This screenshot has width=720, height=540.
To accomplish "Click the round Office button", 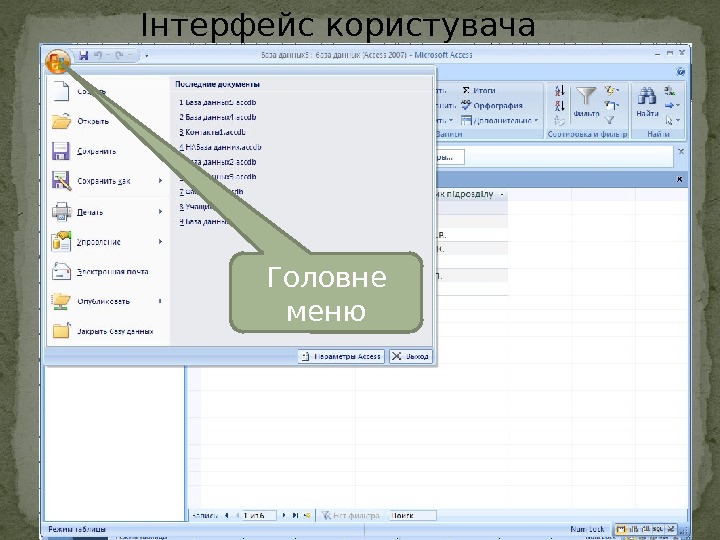I will [x=57, y=61].
